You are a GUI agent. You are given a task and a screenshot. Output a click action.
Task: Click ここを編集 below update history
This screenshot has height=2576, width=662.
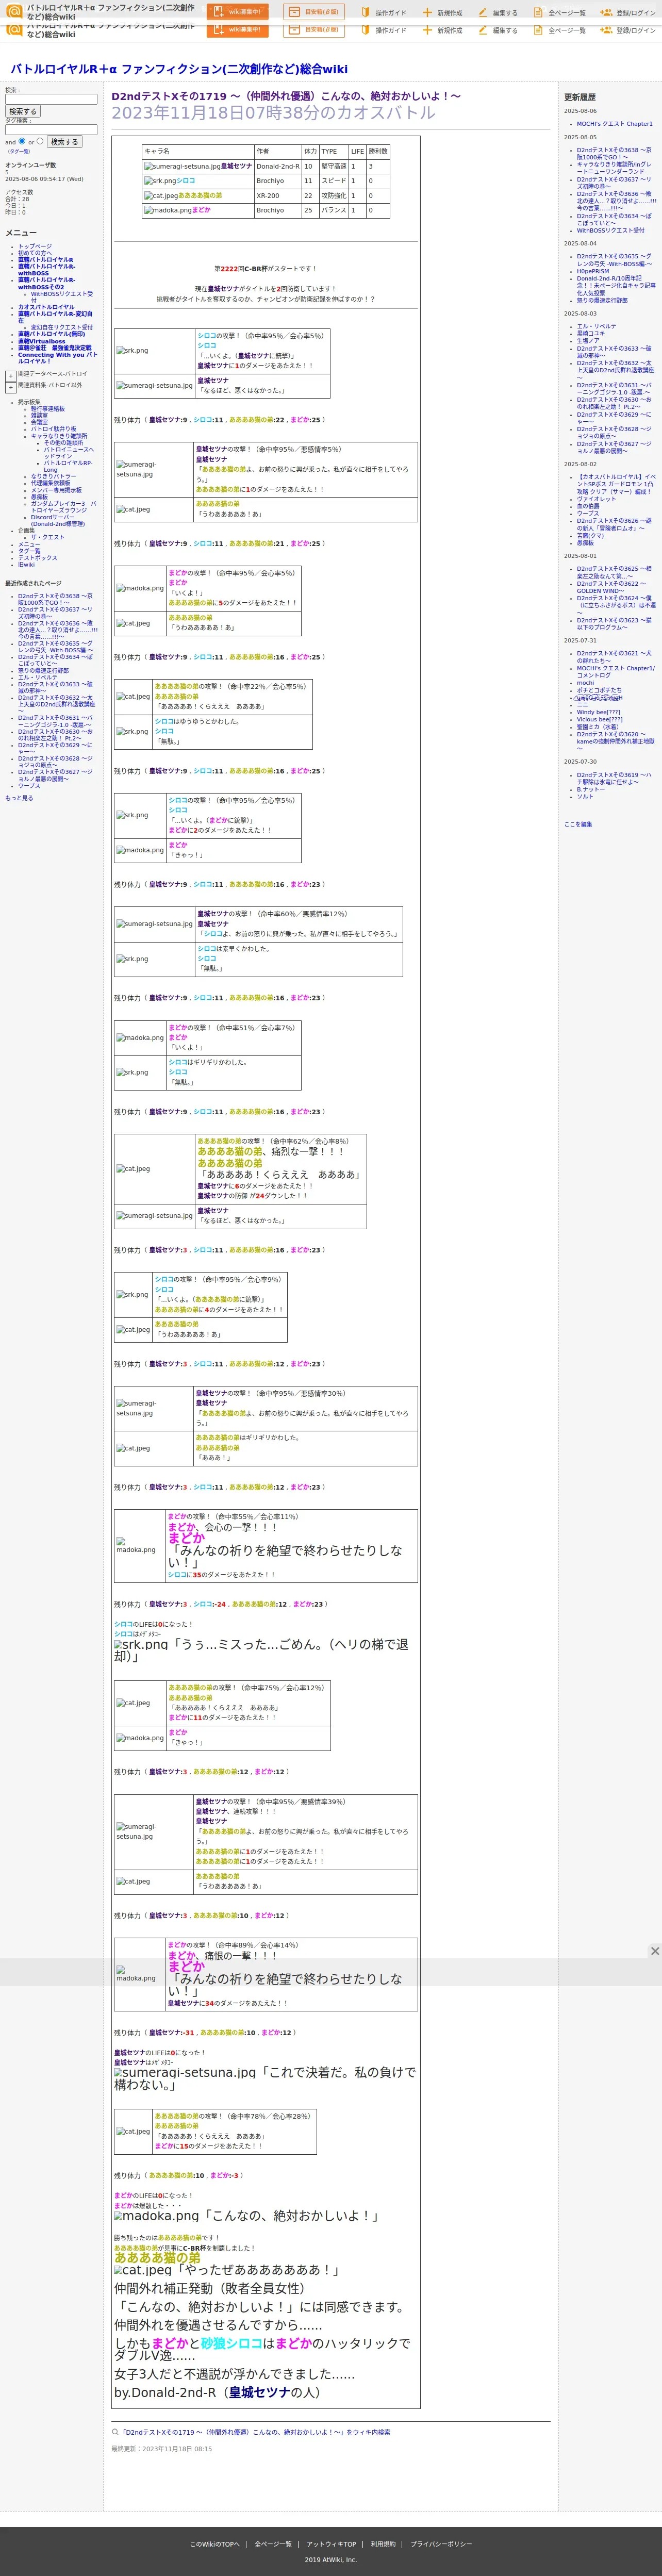(x=578, y=824)
